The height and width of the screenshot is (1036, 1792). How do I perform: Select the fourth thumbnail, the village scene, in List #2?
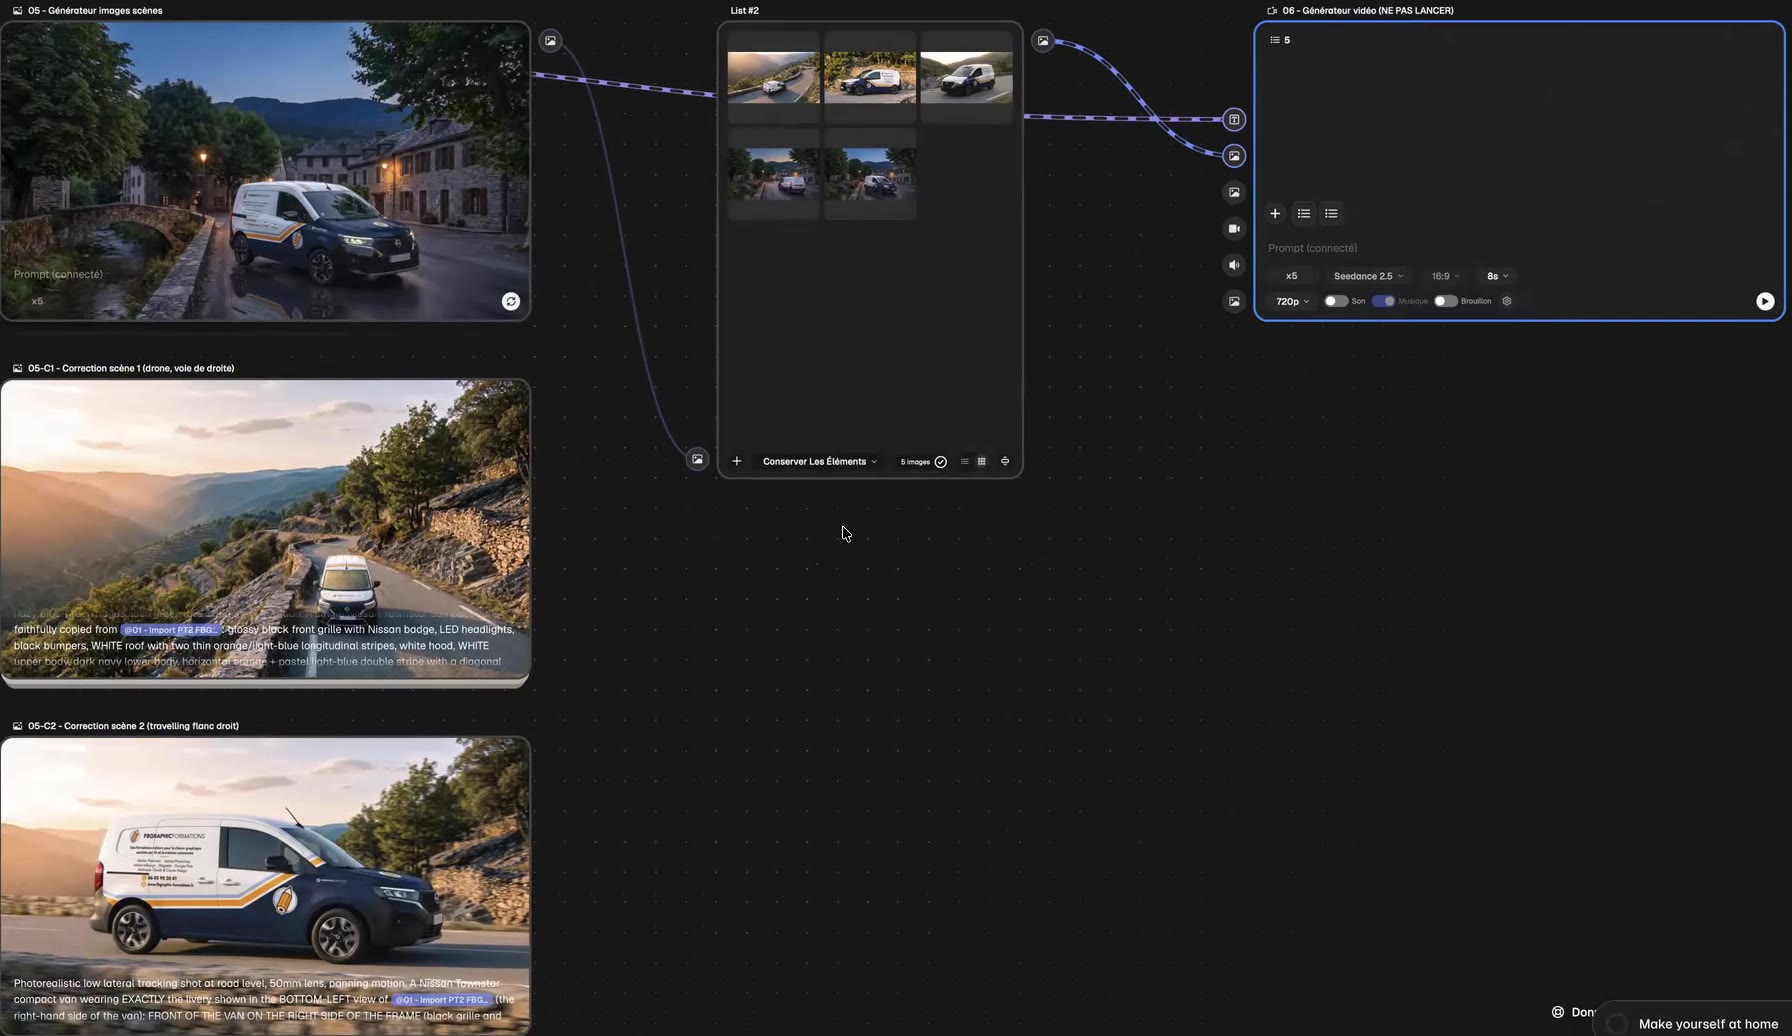click(x=773, y=174)
